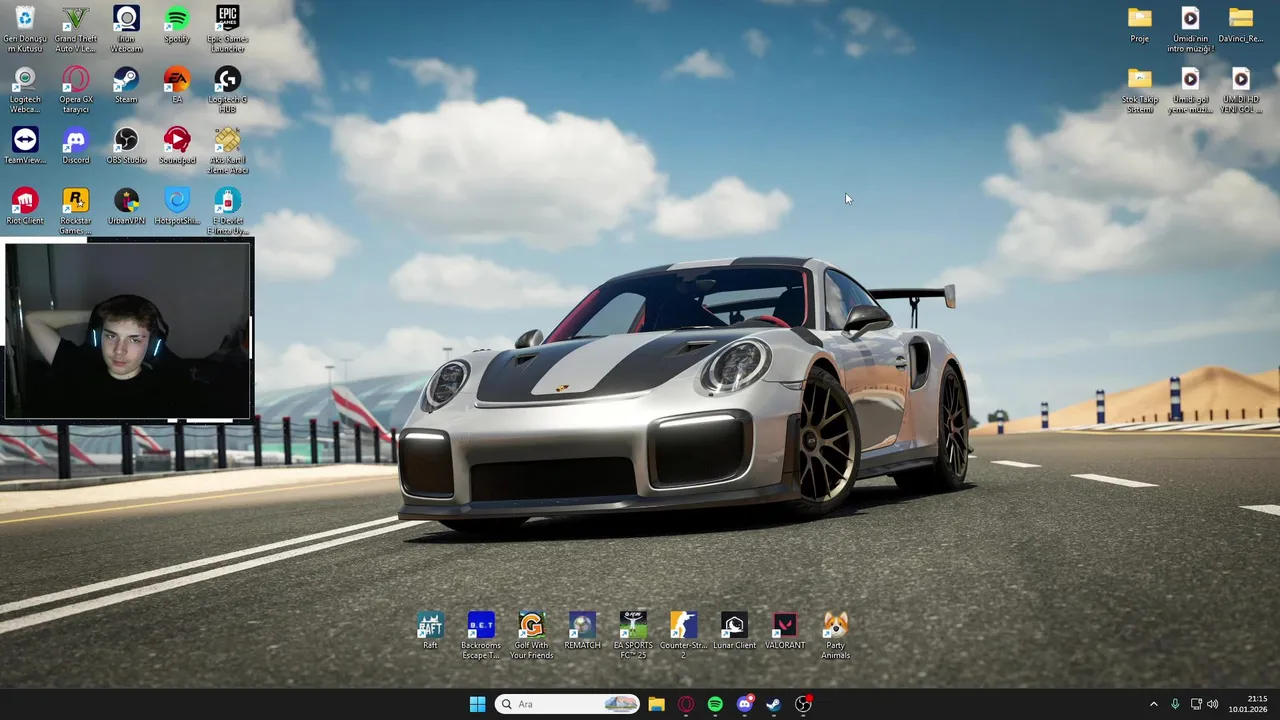Image resolution: width=1280 pixels, height=720 pixels.
Task: Open the Geri Dönüşüm Kutusu recycle bin
Action: 25,30
